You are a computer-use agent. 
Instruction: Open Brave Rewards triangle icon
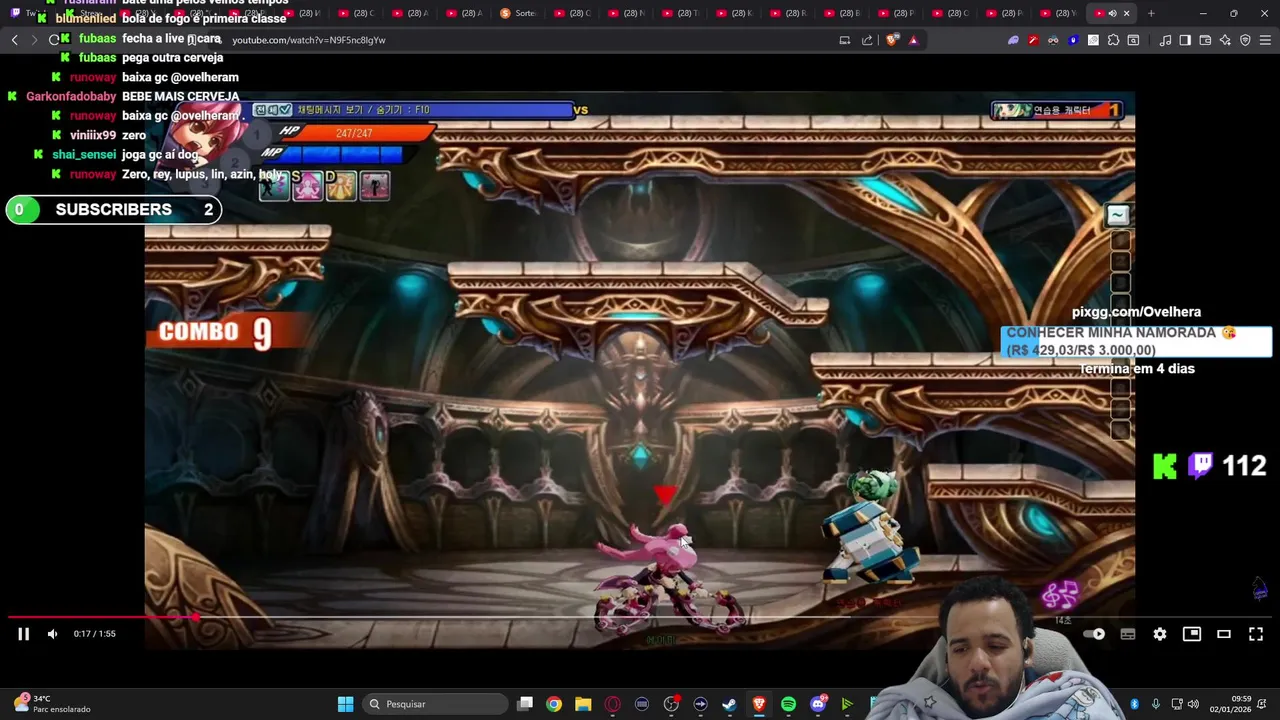(913, 40)
